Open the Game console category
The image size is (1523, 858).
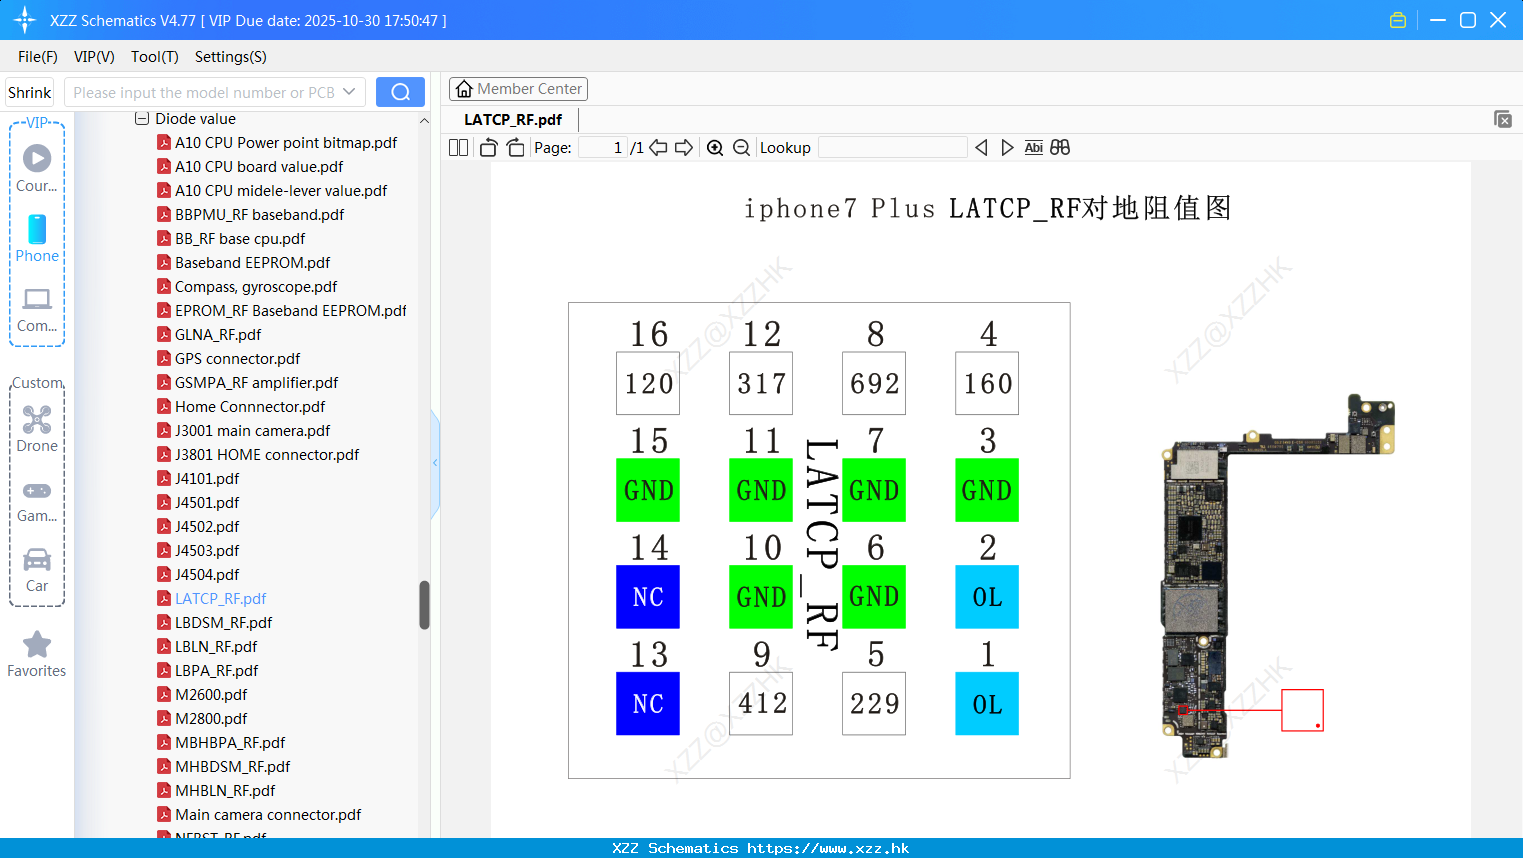[x=37, y=500]
